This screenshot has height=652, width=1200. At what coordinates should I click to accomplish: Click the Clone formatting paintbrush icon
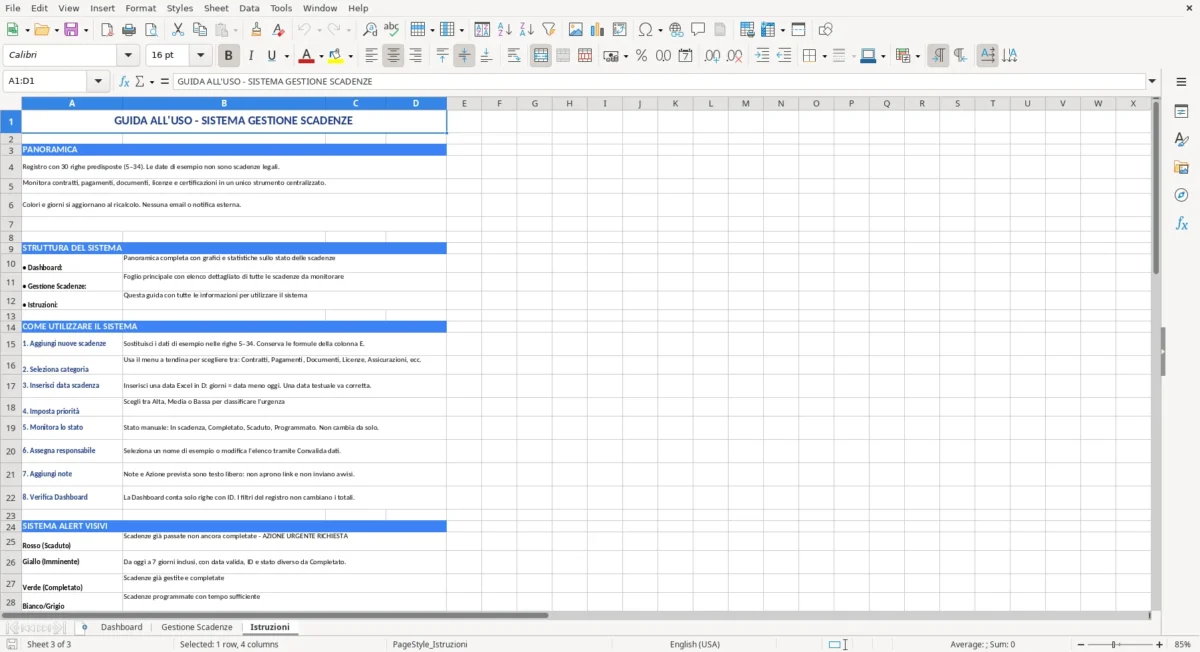click(x=257, y=30)
